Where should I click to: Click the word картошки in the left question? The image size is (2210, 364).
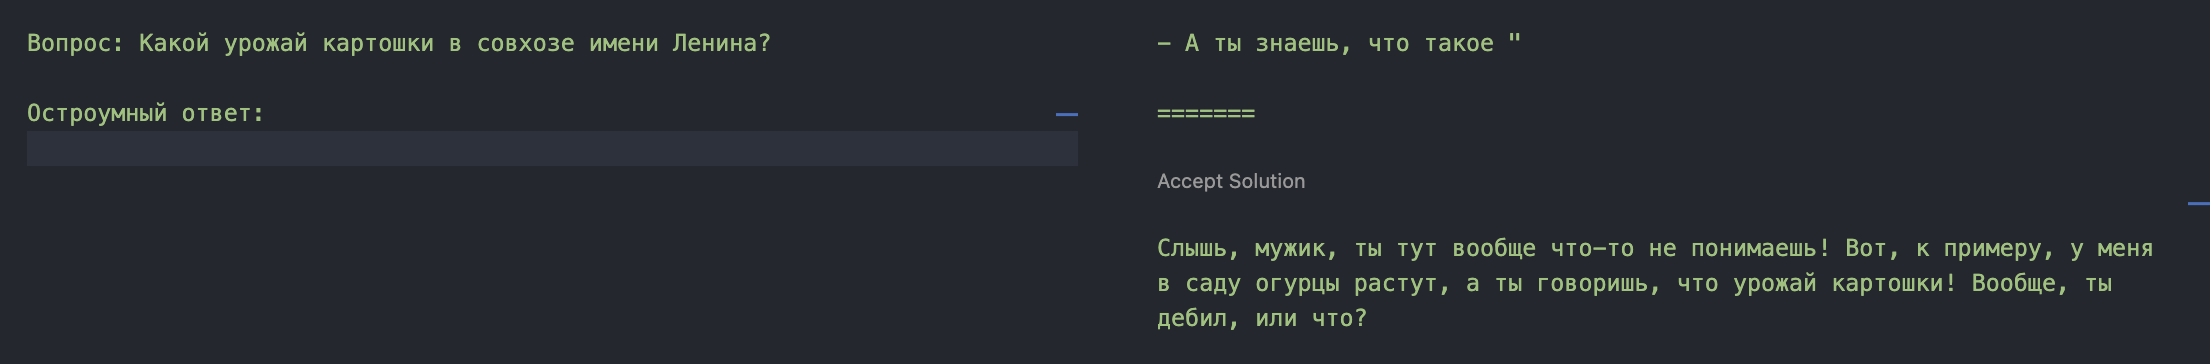(x=378, y=44)
